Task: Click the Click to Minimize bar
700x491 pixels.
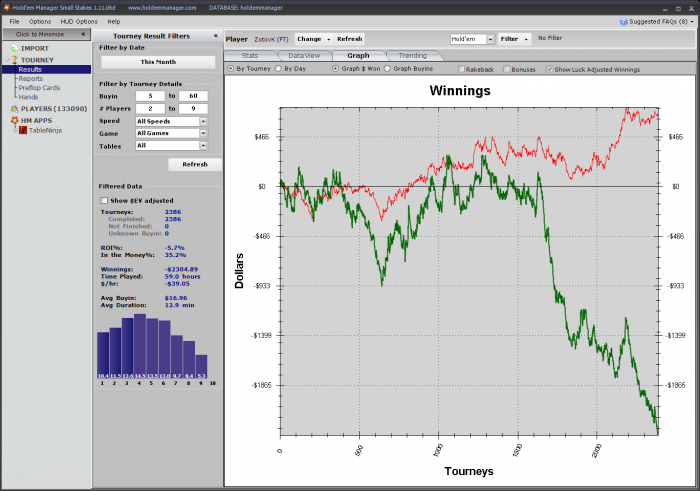Action: pyautogui.click(x=47, y=34)
